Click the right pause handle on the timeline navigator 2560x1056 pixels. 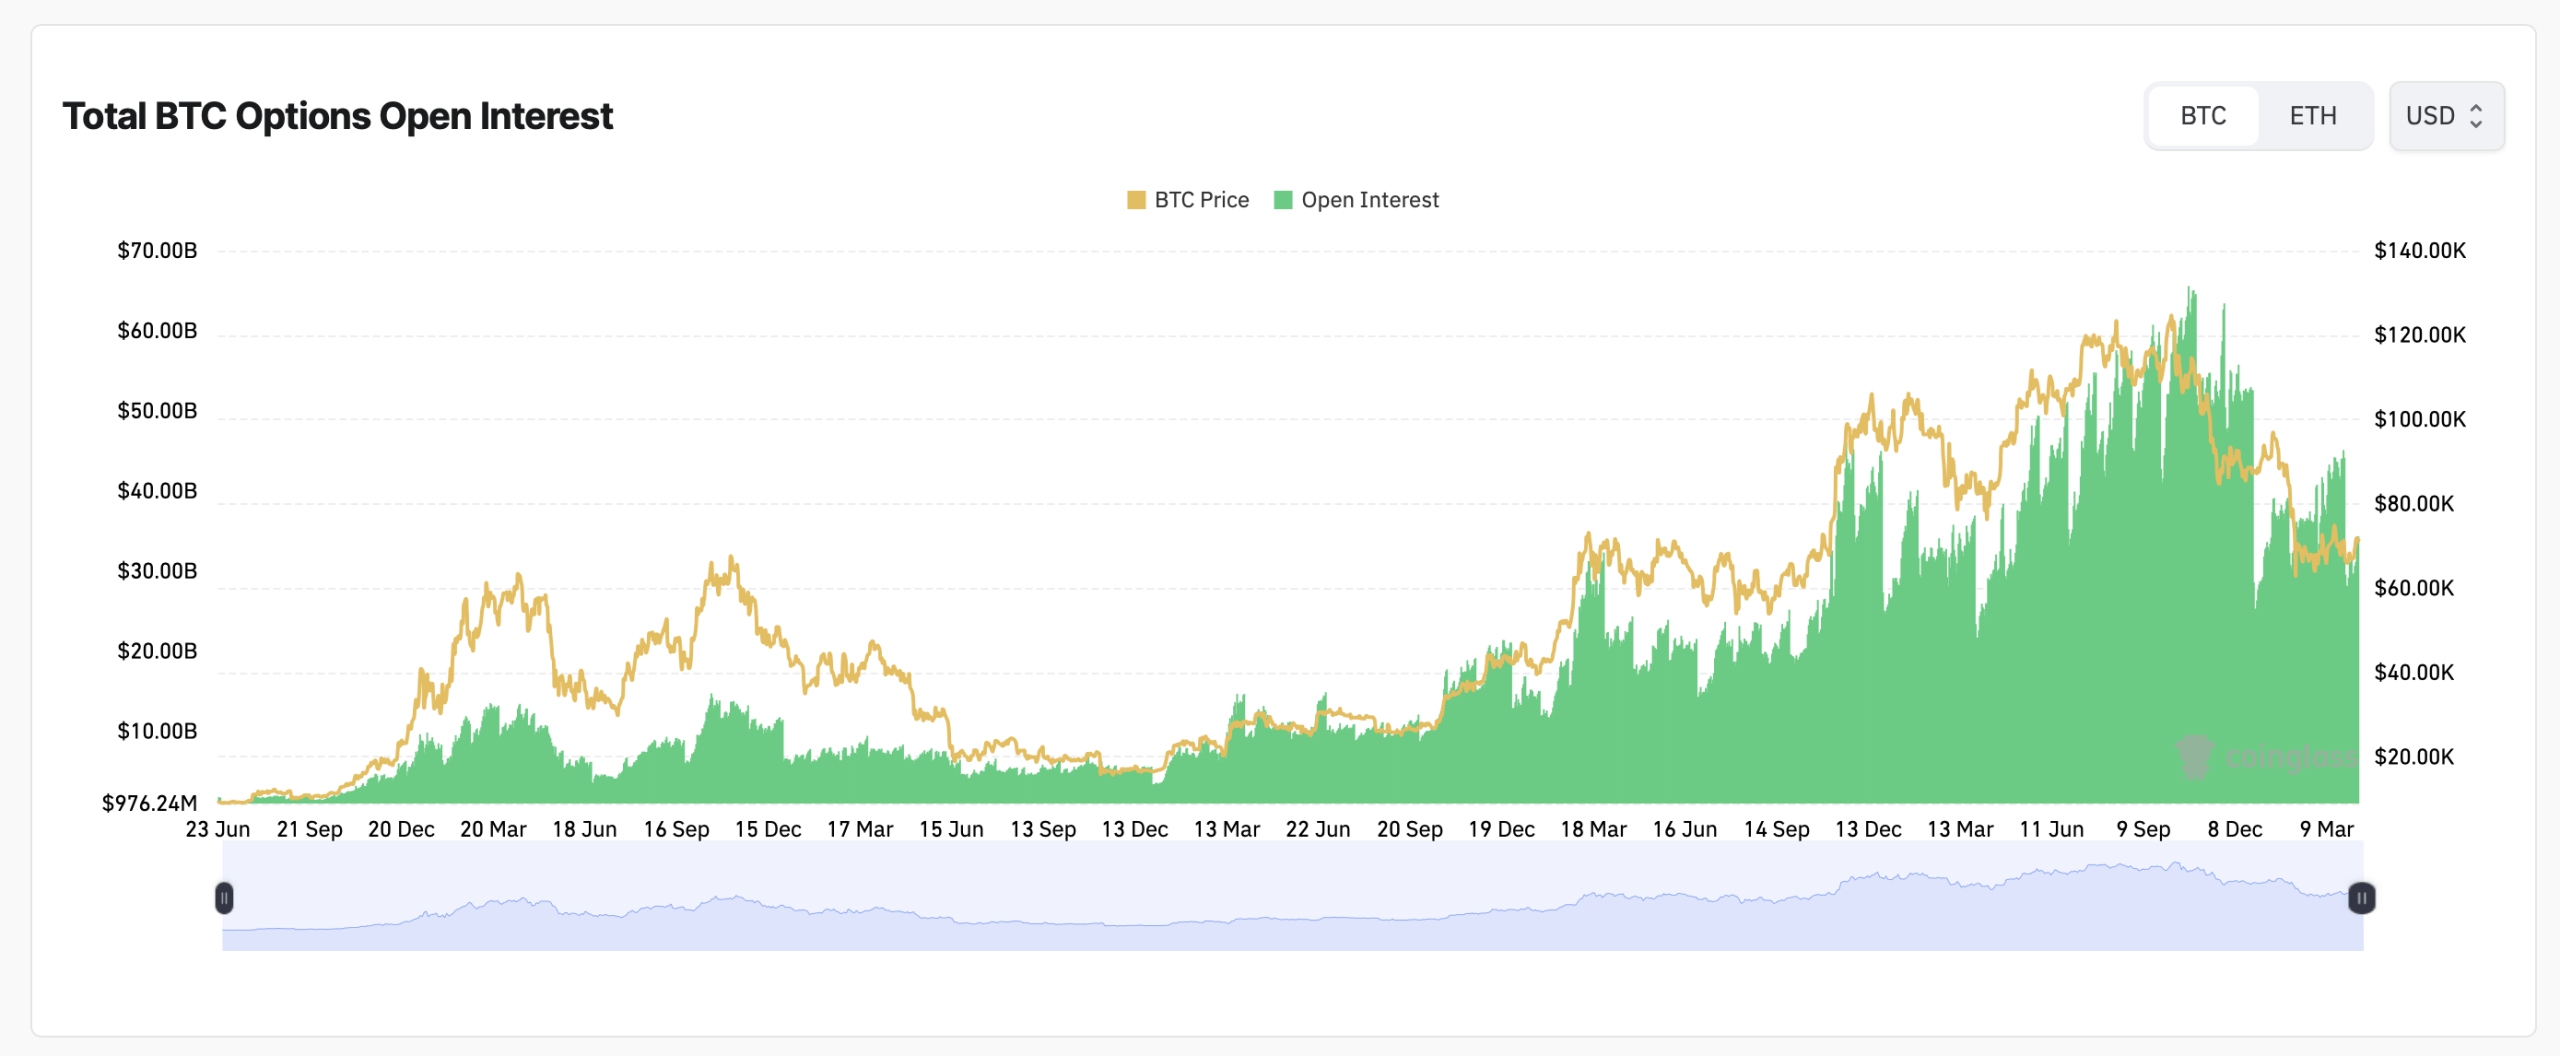point(2360,899)
